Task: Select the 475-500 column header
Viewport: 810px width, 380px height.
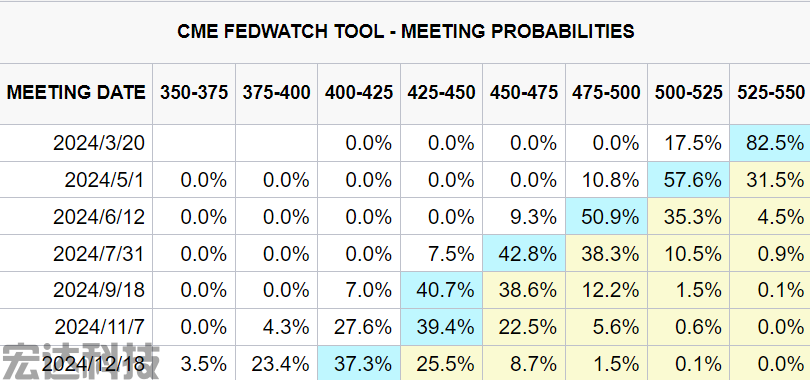Action: point(606,93)
